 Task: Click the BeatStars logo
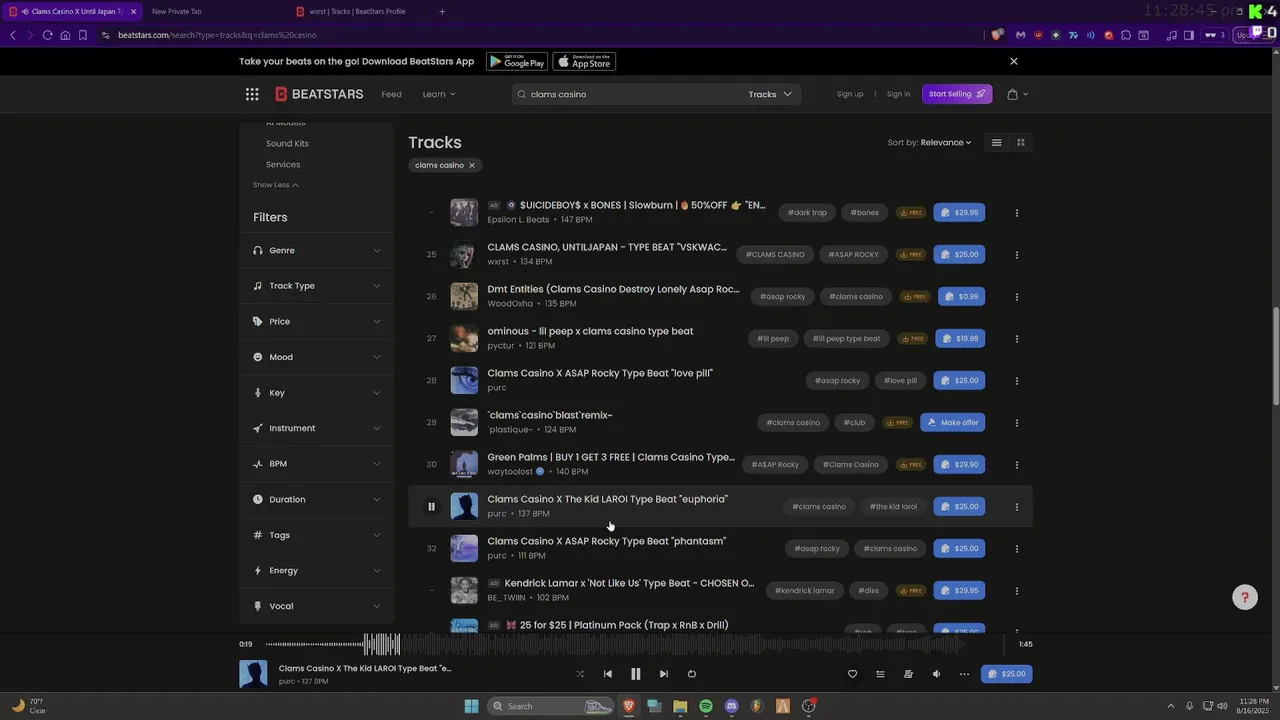pos(319,94)
